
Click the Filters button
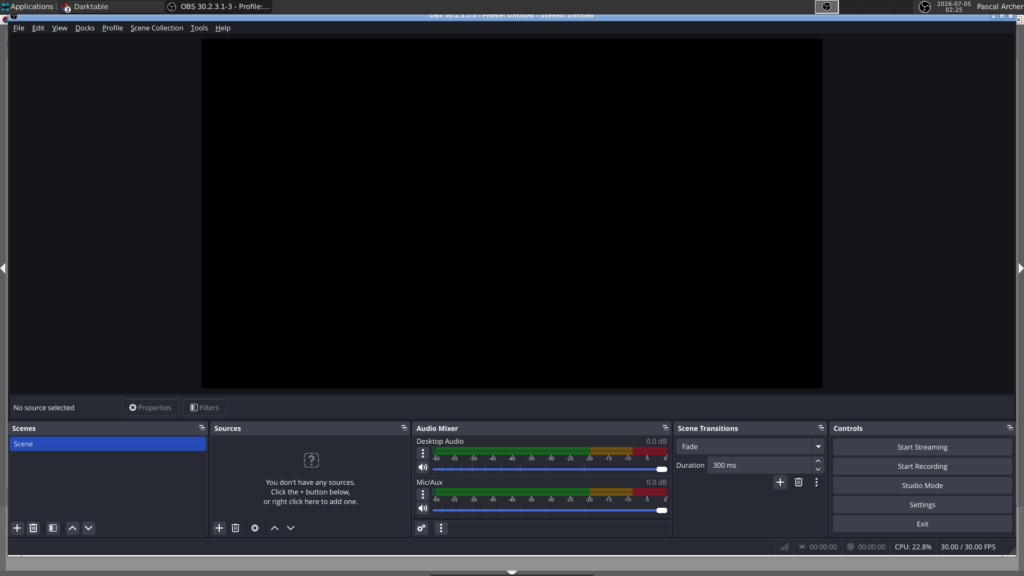204,408
